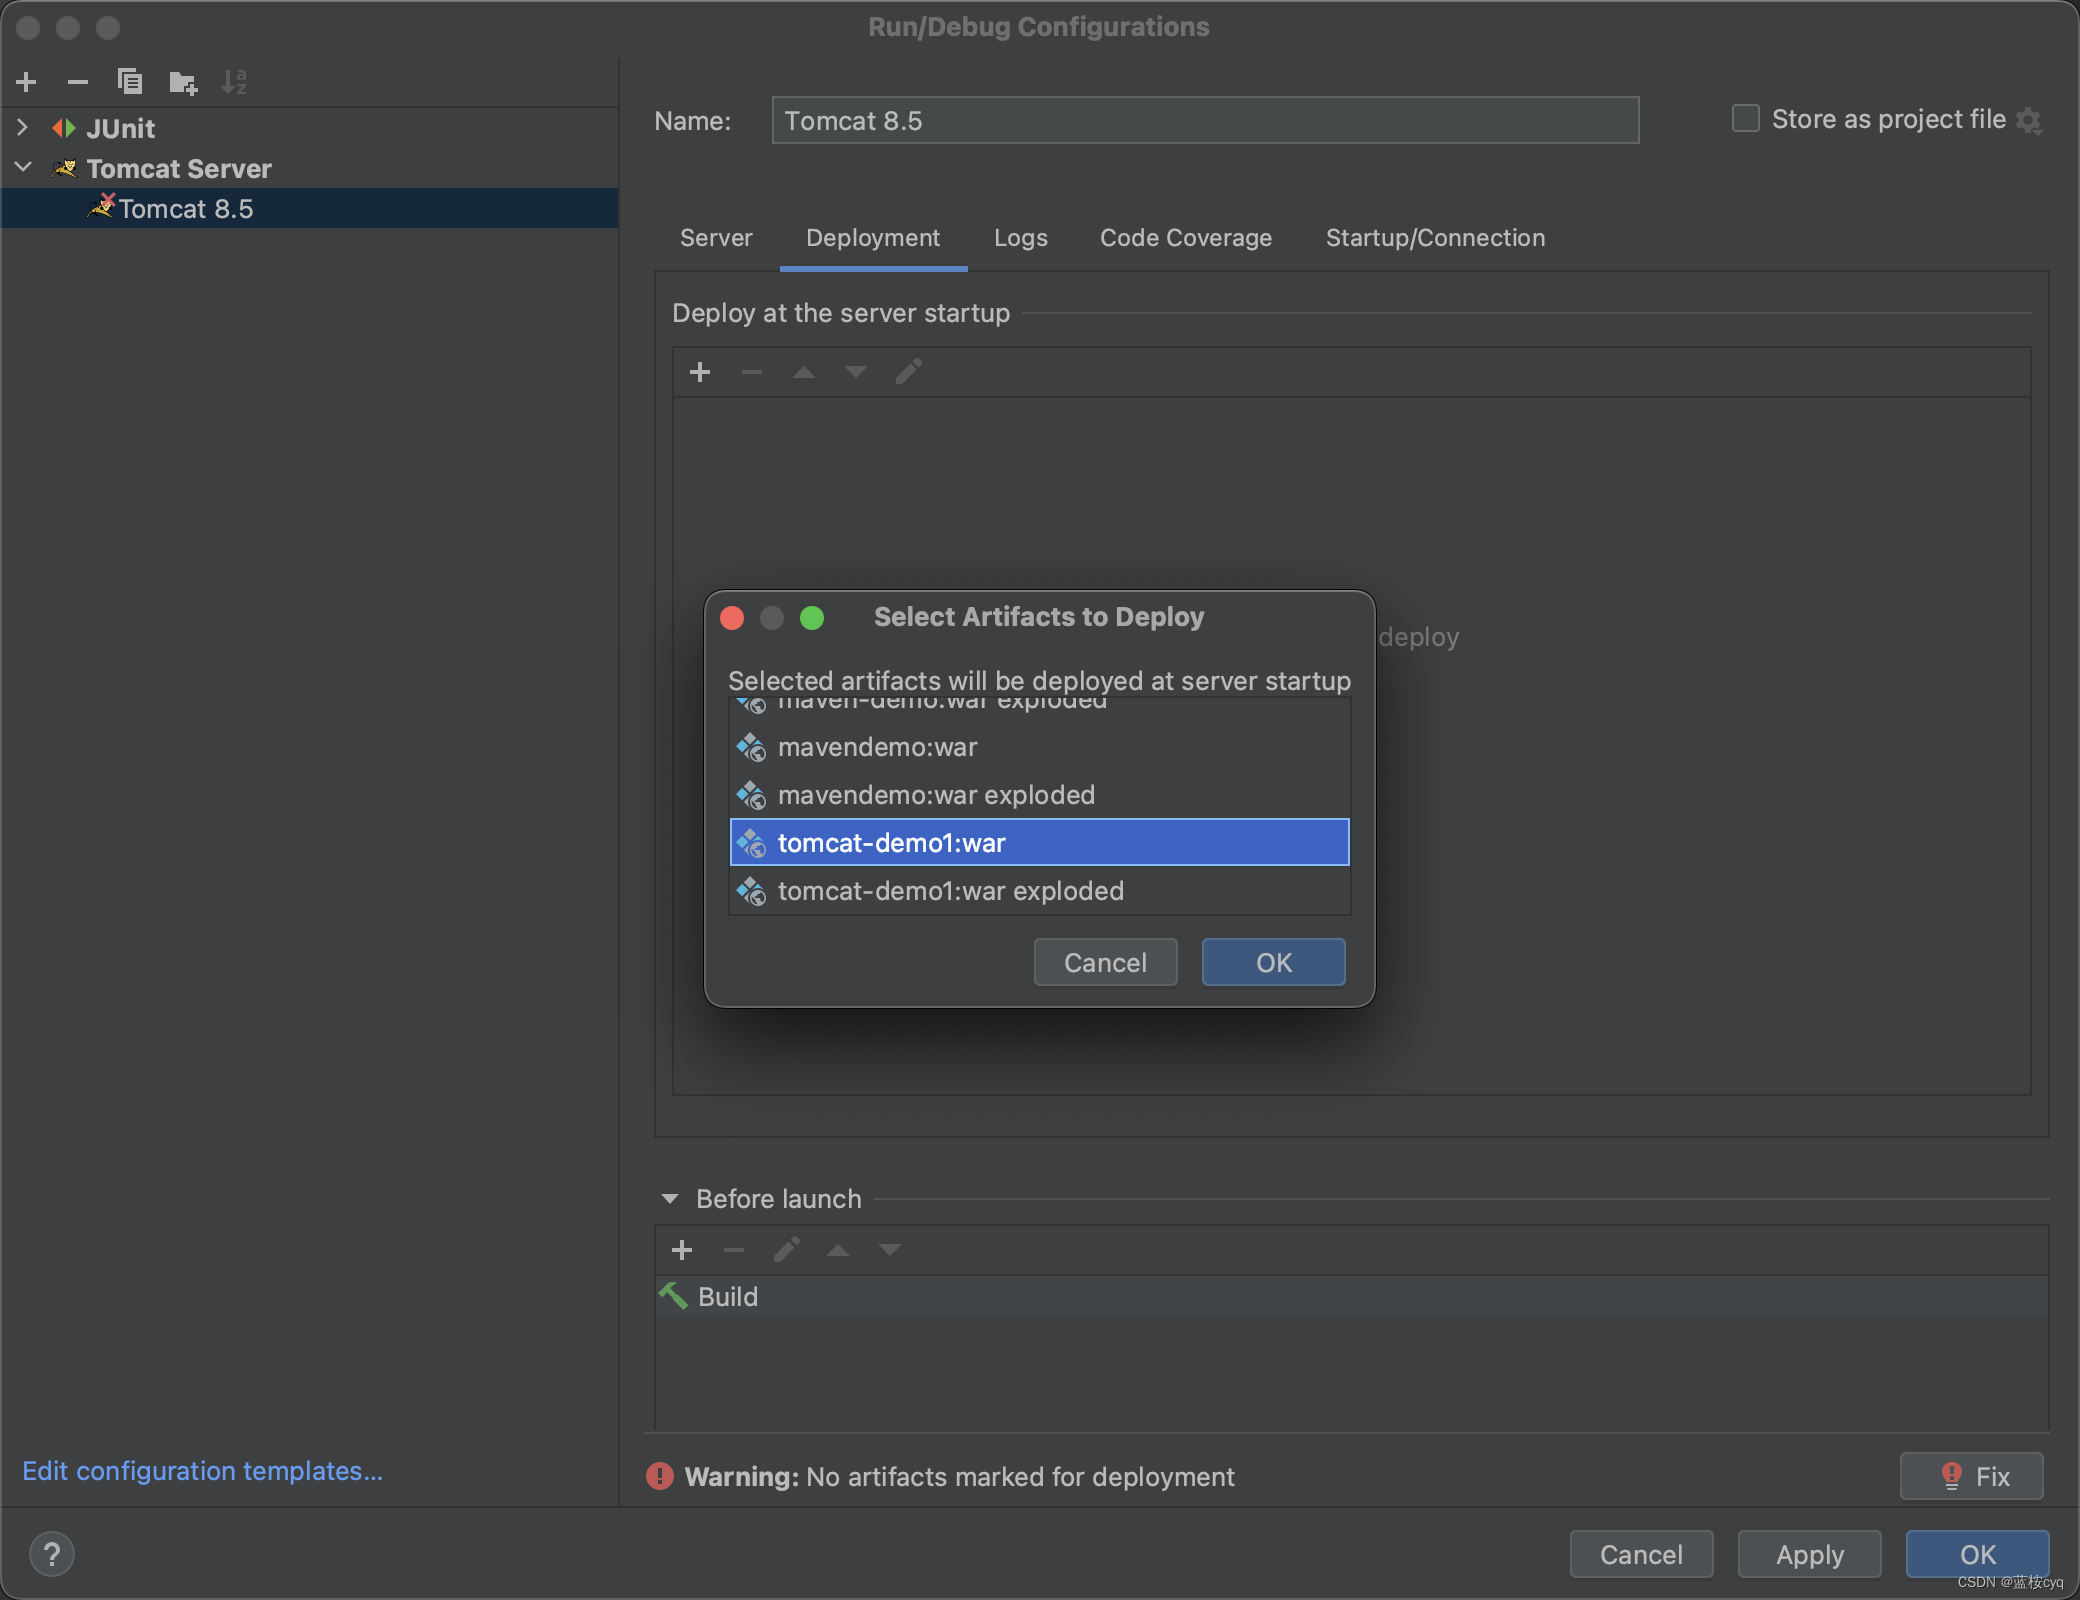Click the Fix warning button

click(x=1971, y=1476)
